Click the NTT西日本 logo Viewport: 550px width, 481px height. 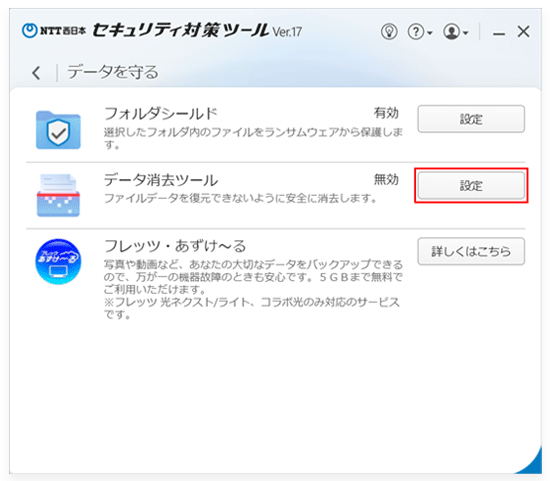pos(54,31)
